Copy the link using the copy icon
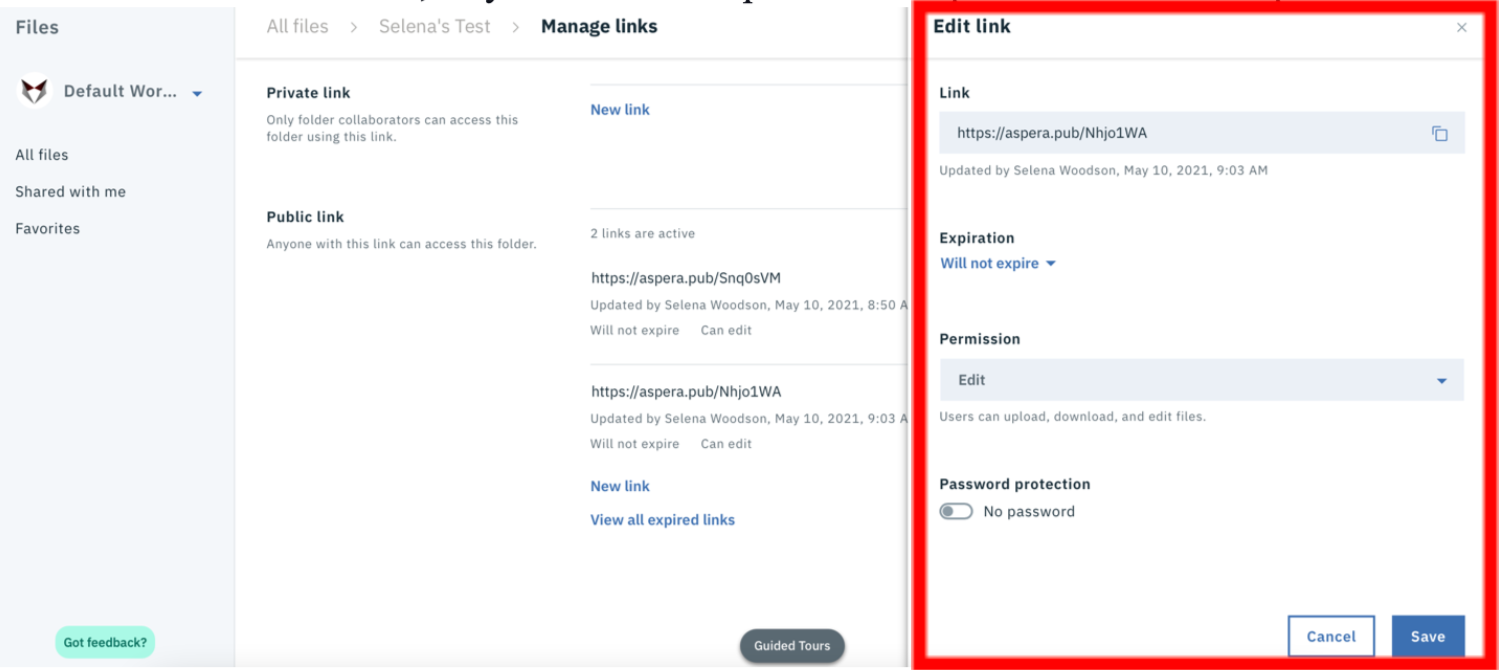The image size is (1499, 670). 1441,131
